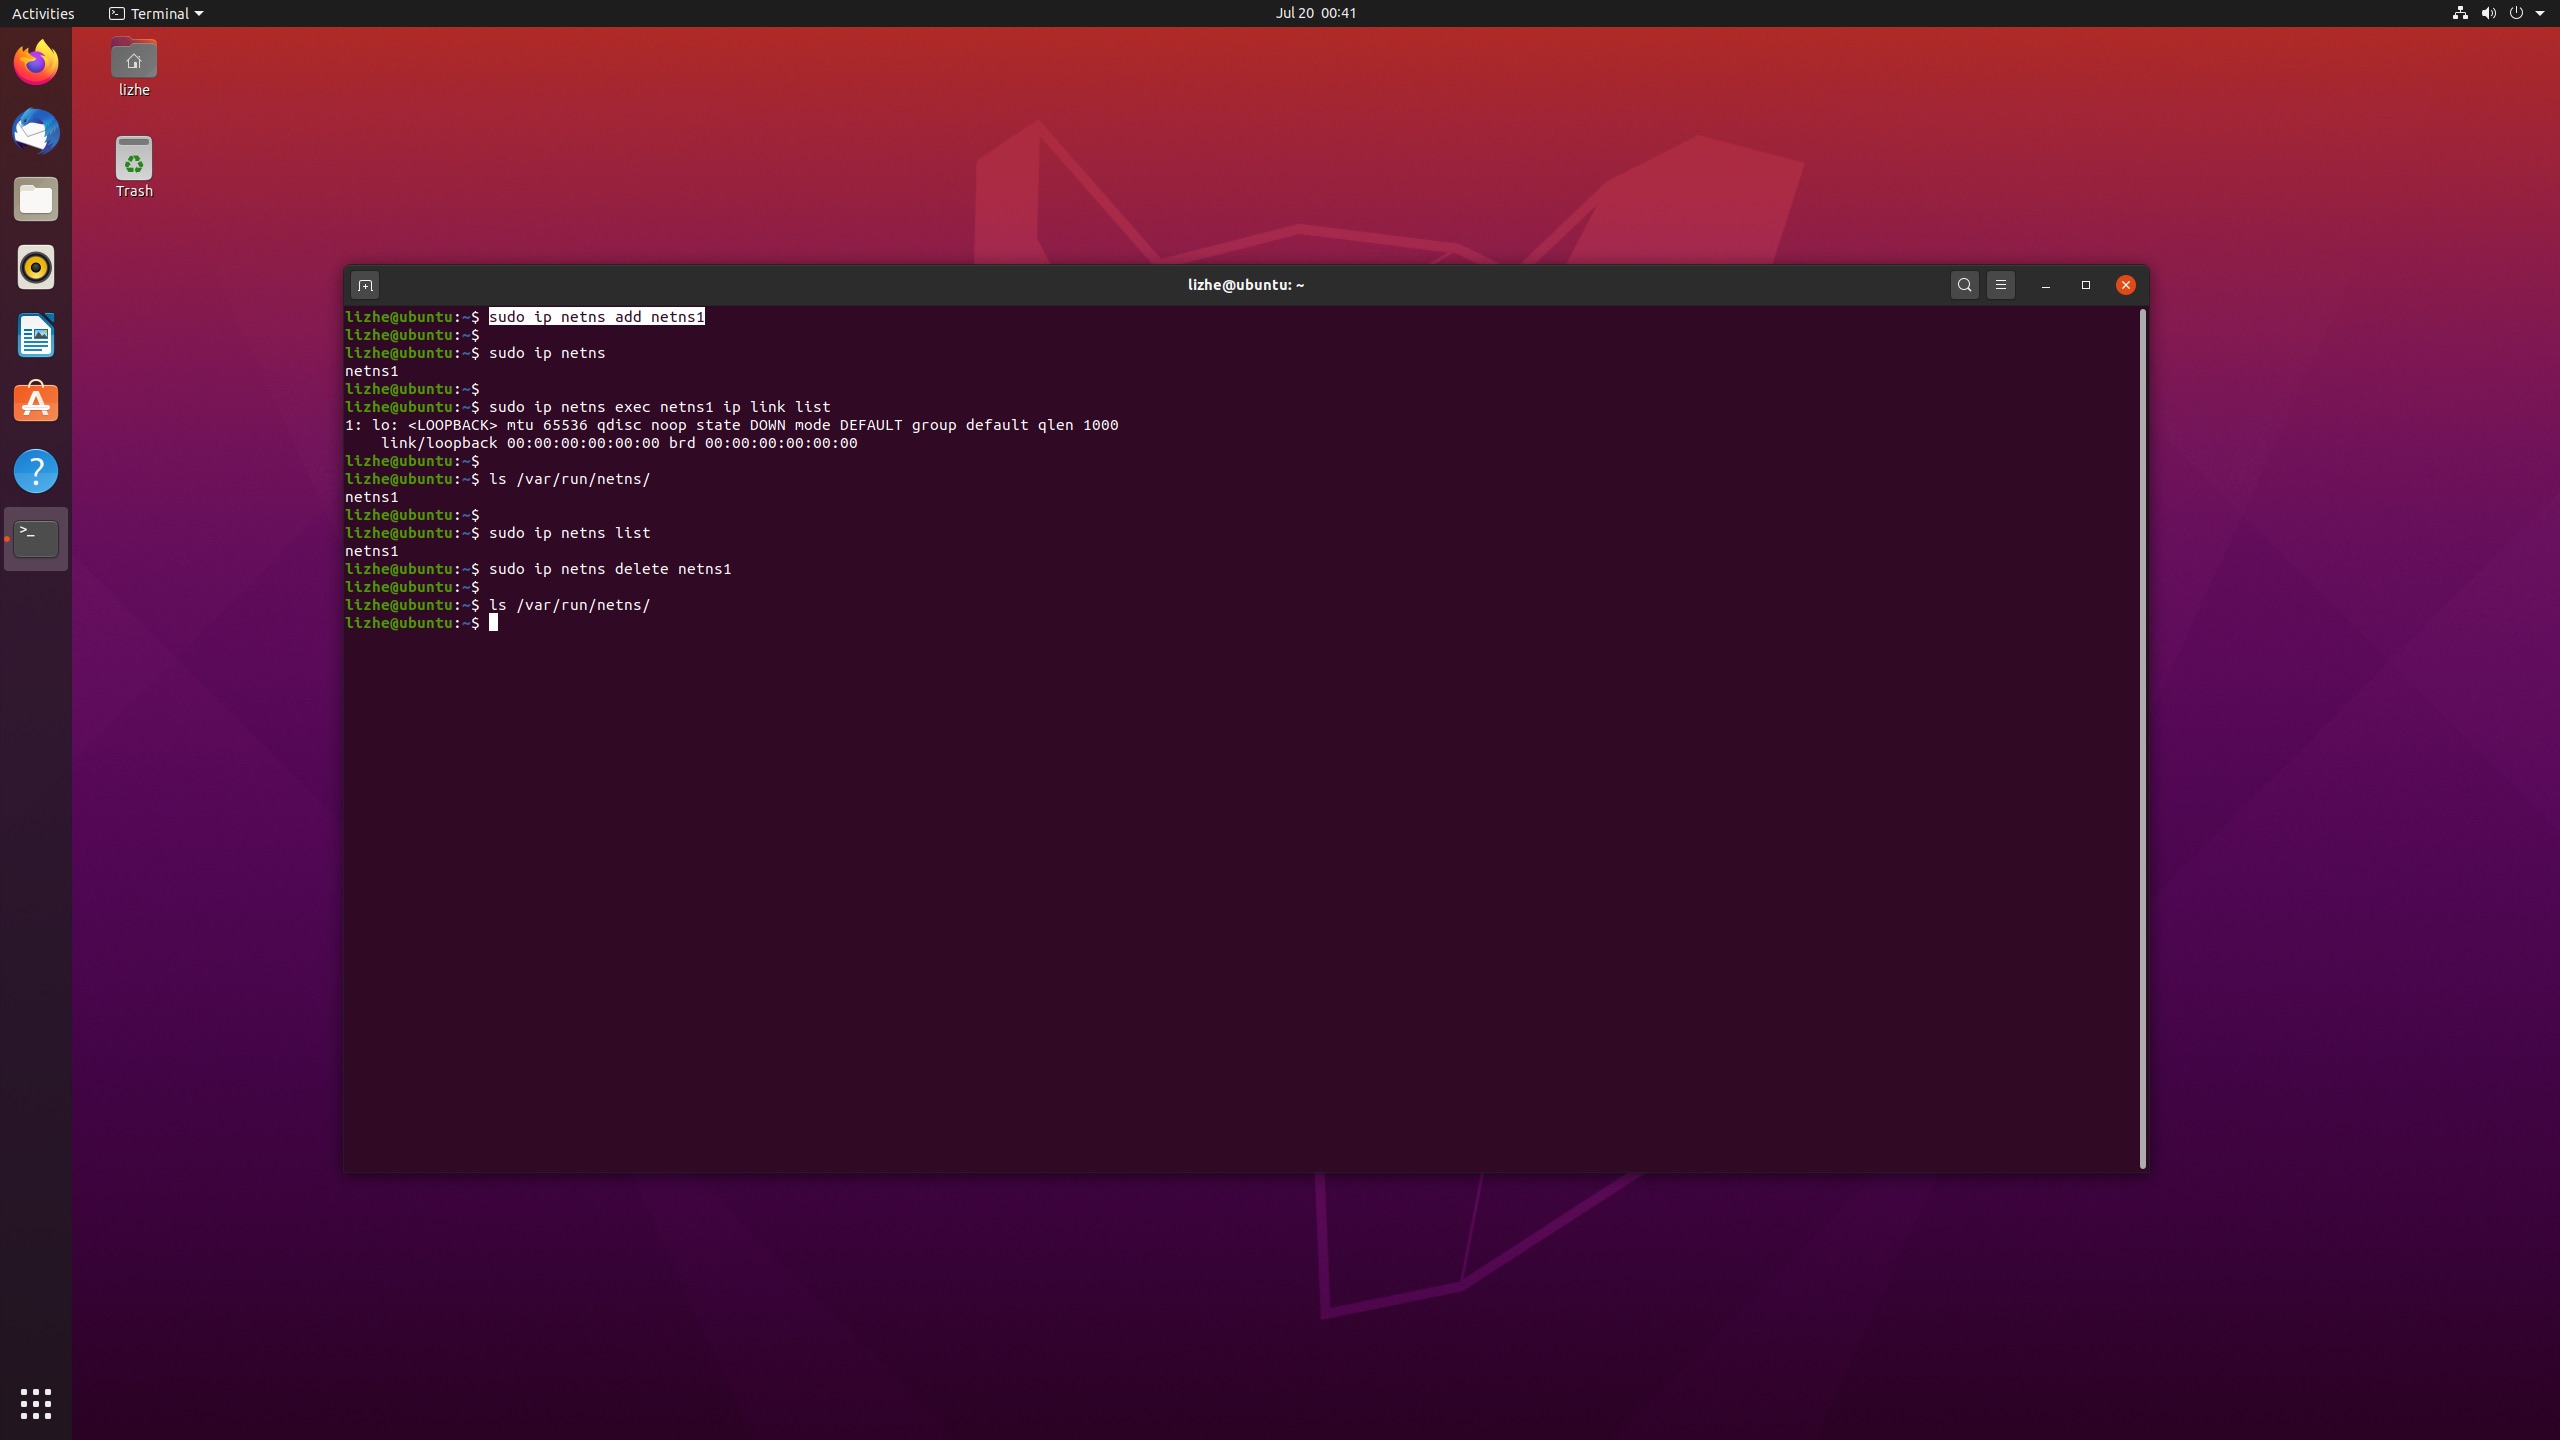This screenshot has height=1440, width=2560.
Task: Launch Thunderbird mail from the dock
Action: point(36,131)
